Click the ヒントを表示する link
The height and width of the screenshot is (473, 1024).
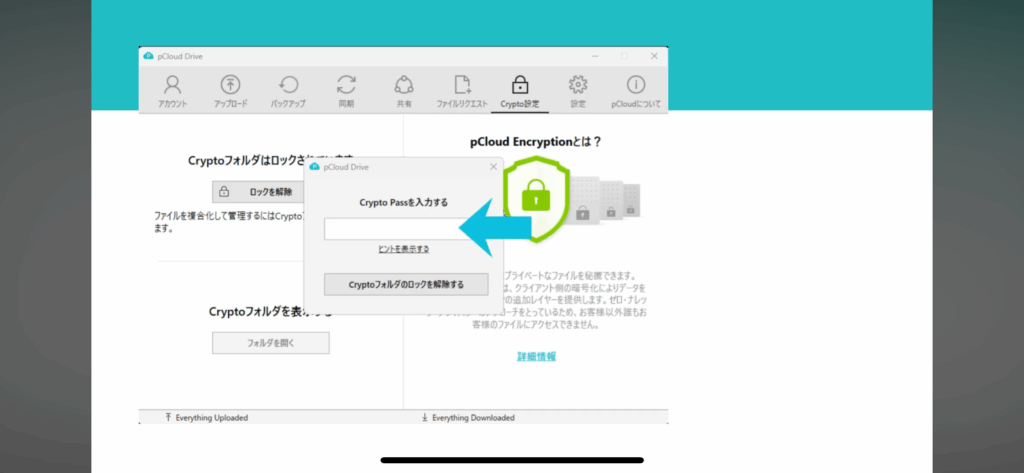404,250
